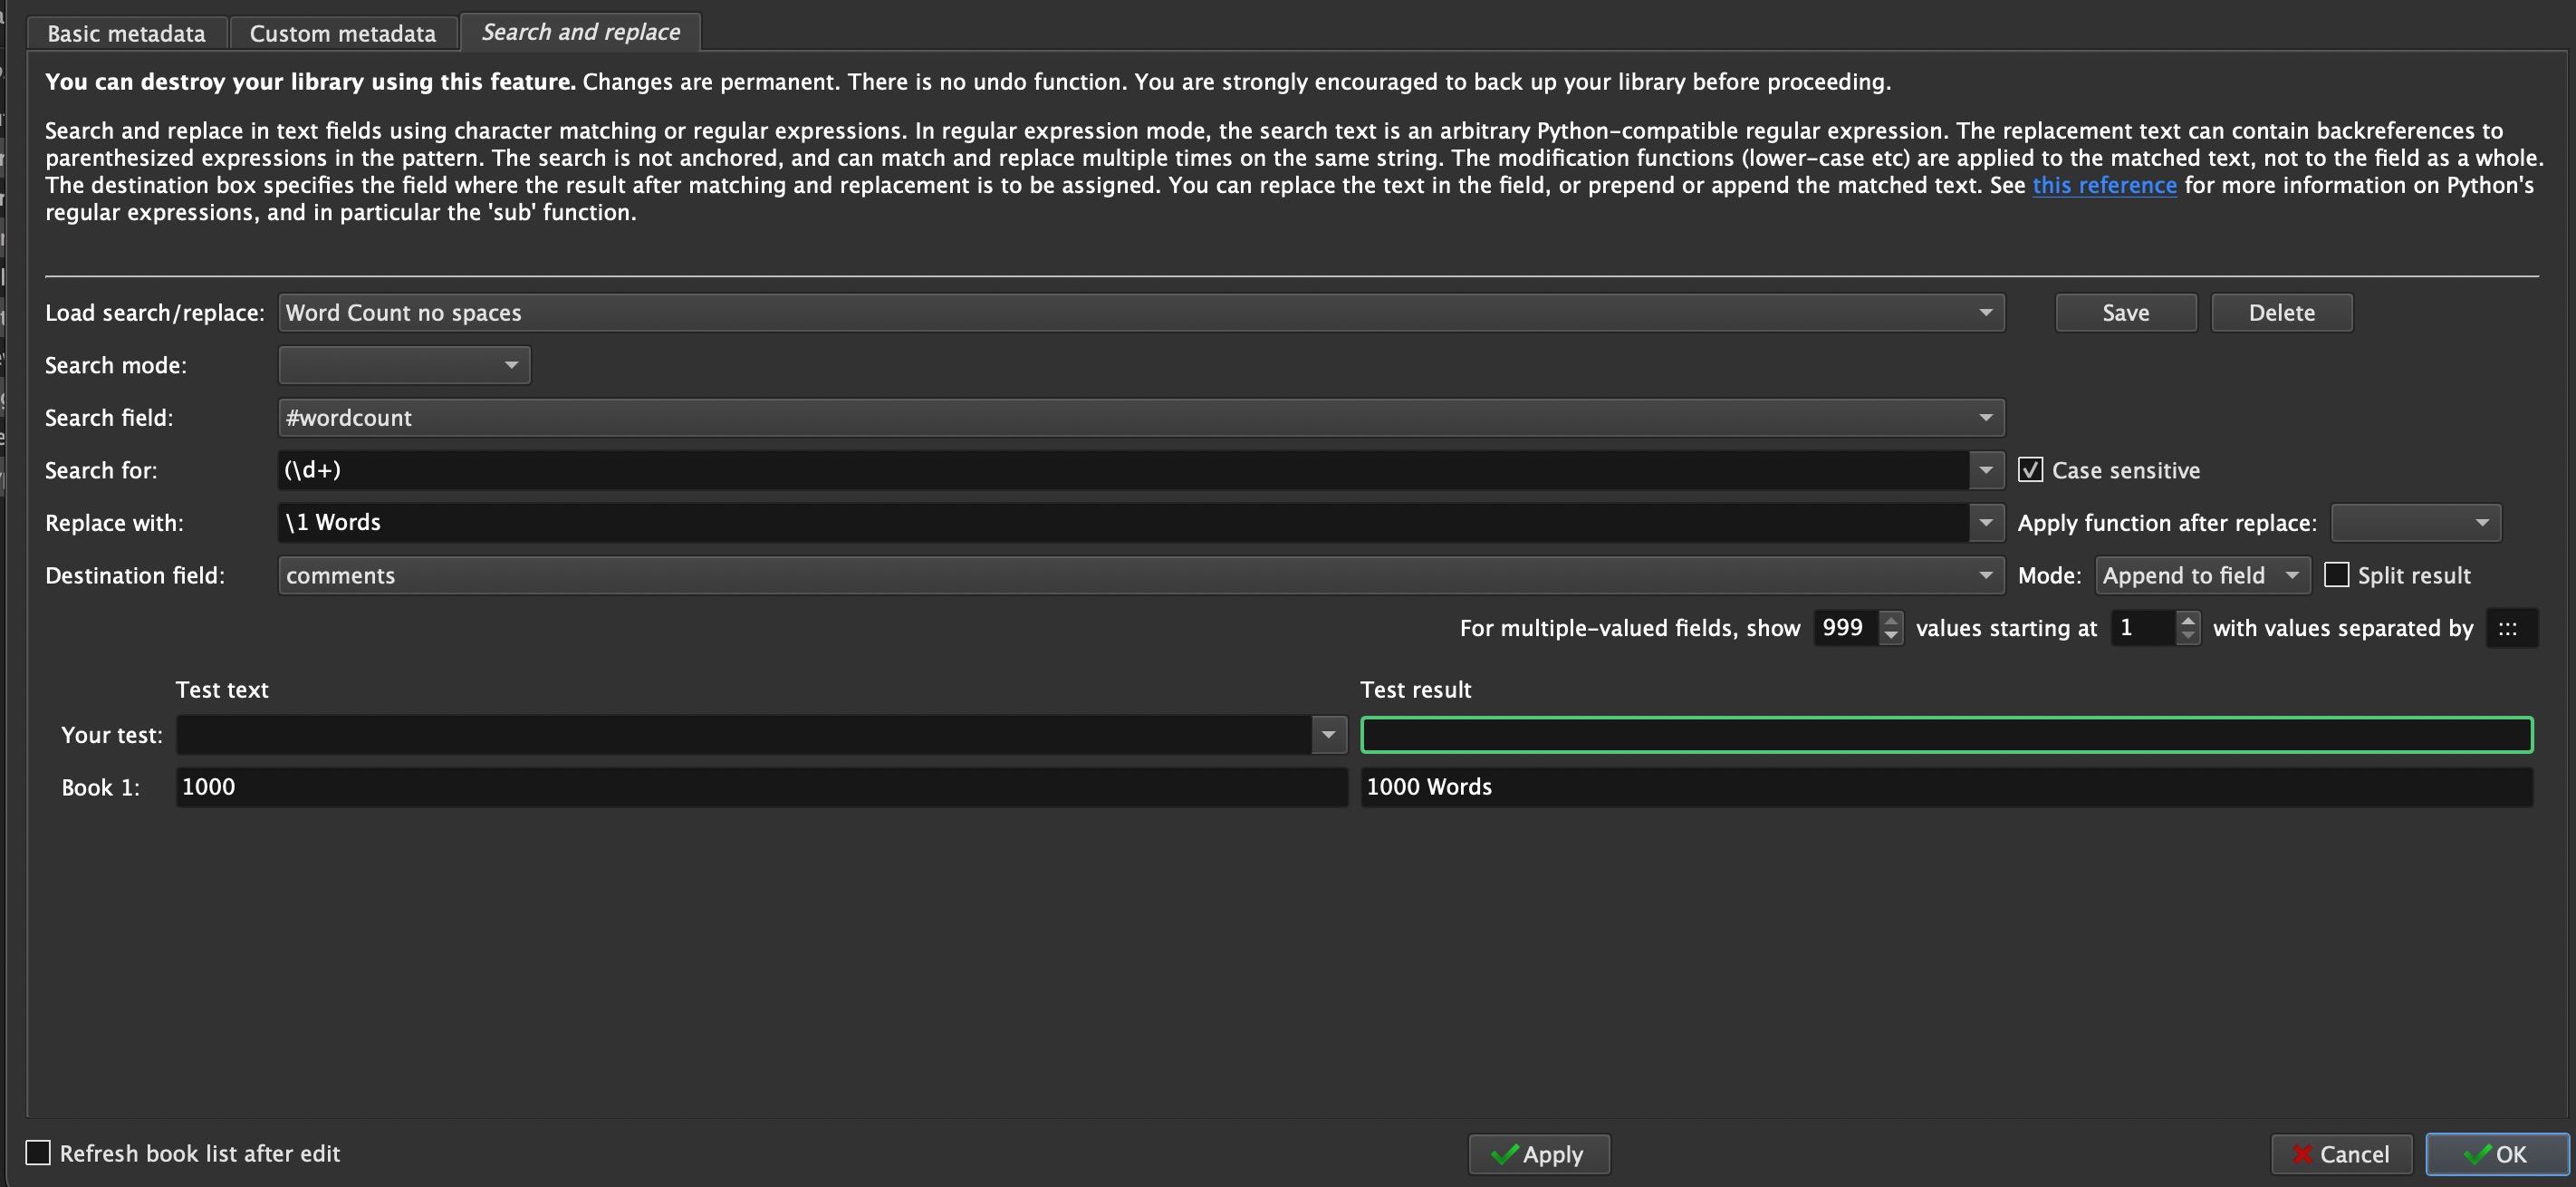The height and width of the screenshot is (1187, 2576).
Task: Click the up arrow on the 999 values stepper
Action: tap(1890, 620)
